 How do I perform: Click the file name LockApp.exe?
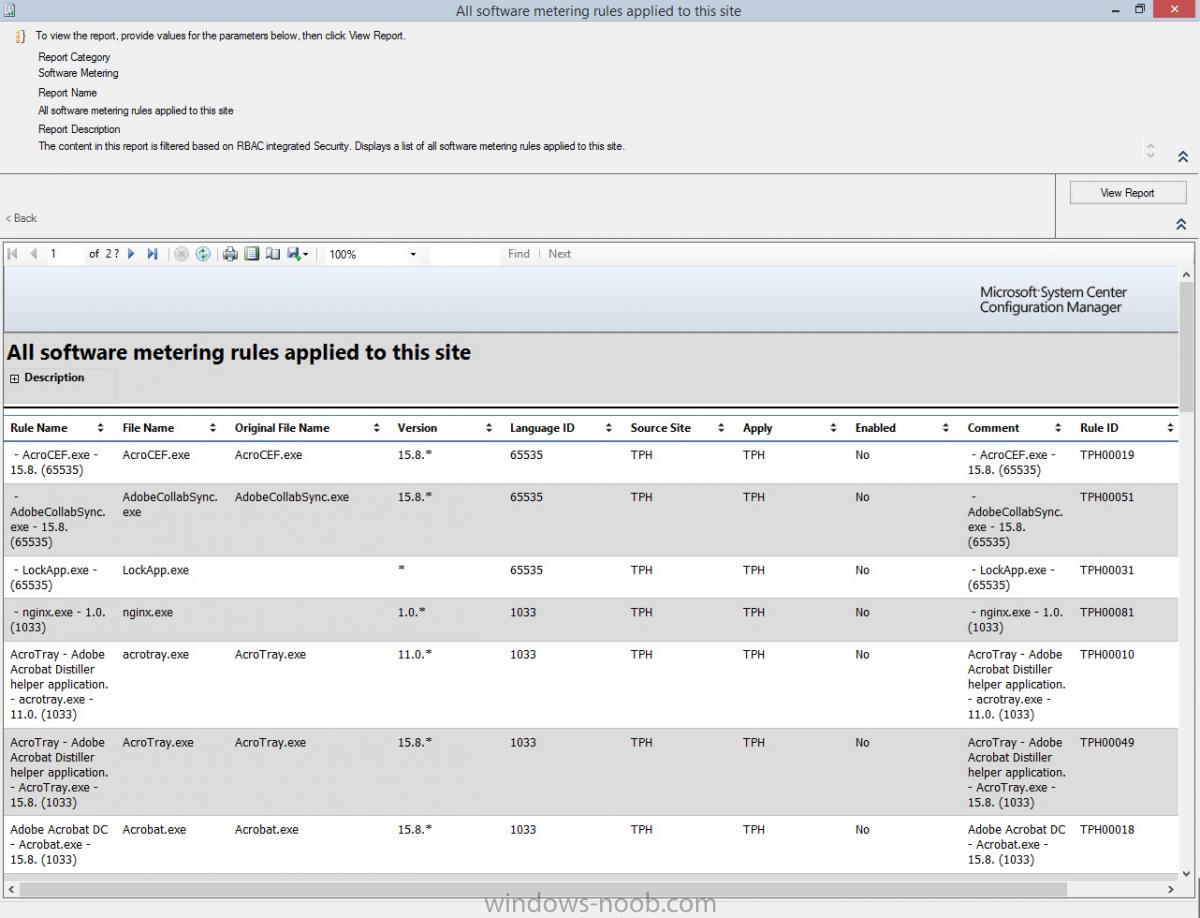click(x=155, y=570)
